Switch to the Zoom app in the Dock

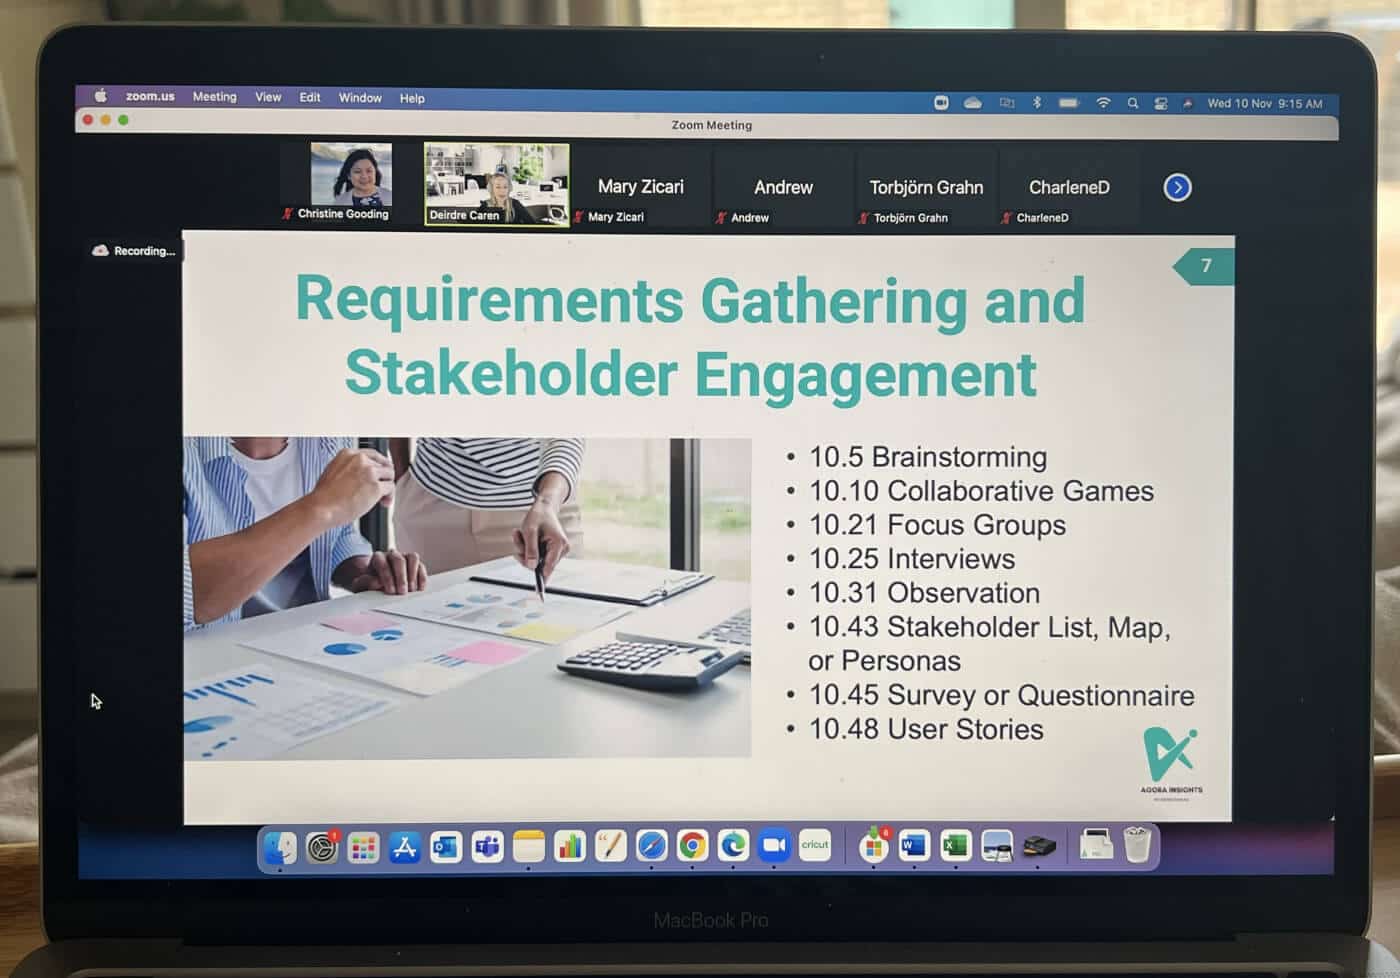pos(774,848)
